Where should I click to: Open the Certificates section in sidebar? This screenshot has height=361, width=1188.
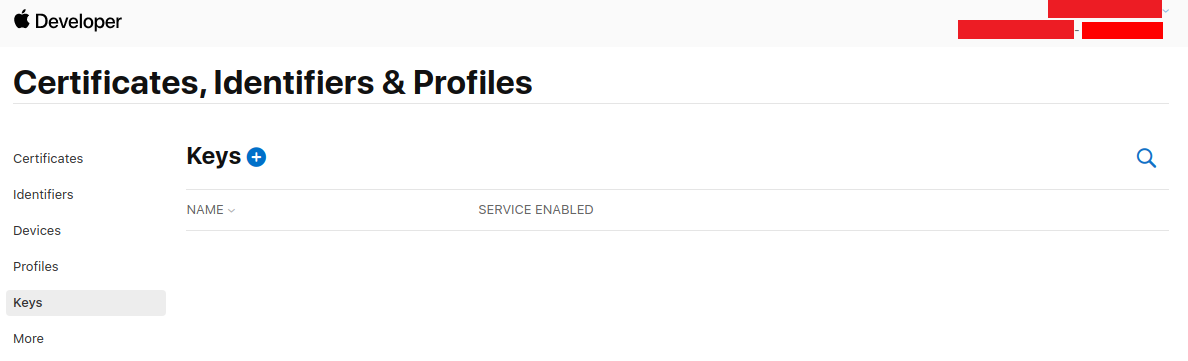(x=48, y=159)
